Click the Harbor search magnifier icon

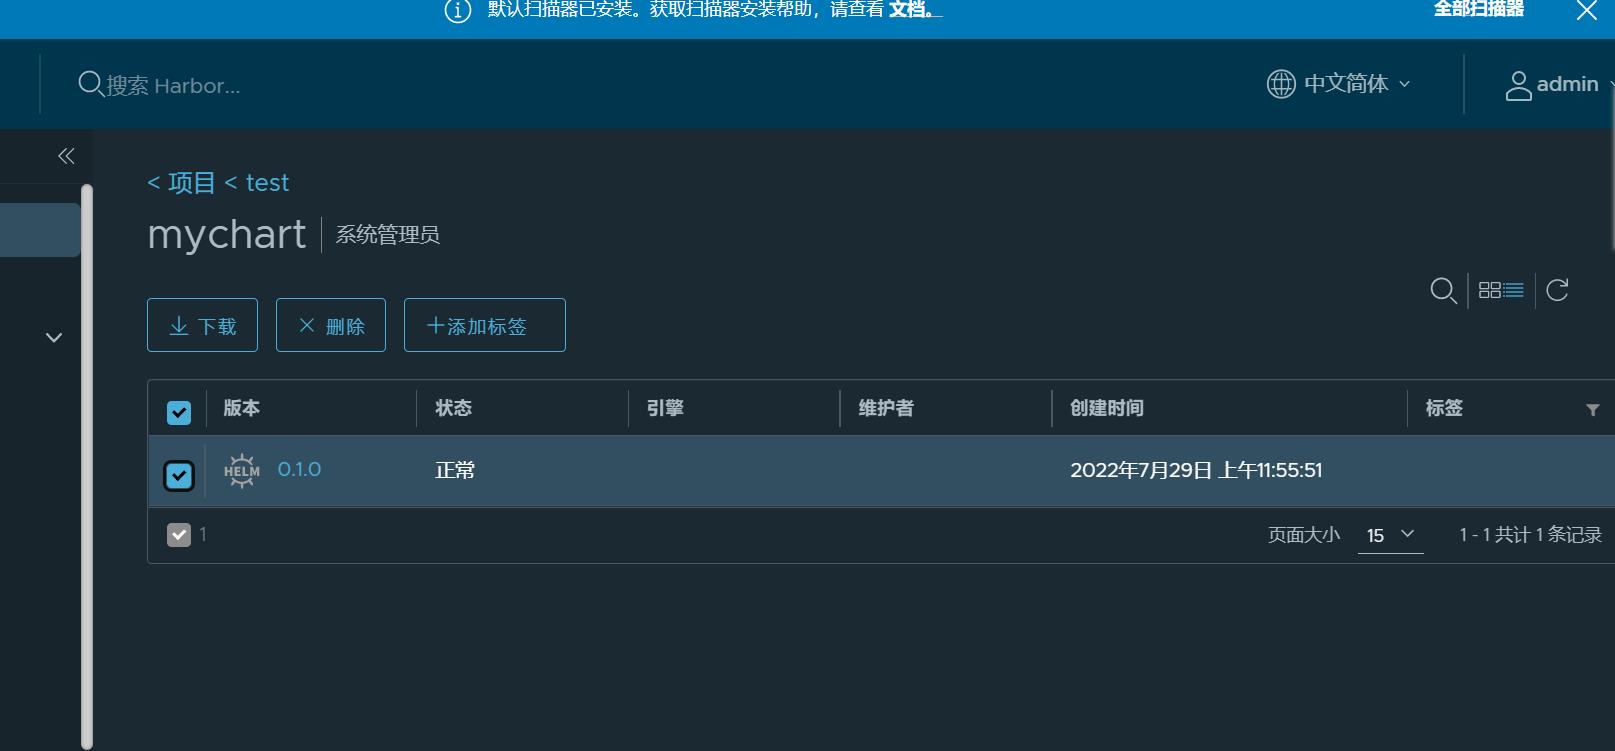(x=90, y=84)
